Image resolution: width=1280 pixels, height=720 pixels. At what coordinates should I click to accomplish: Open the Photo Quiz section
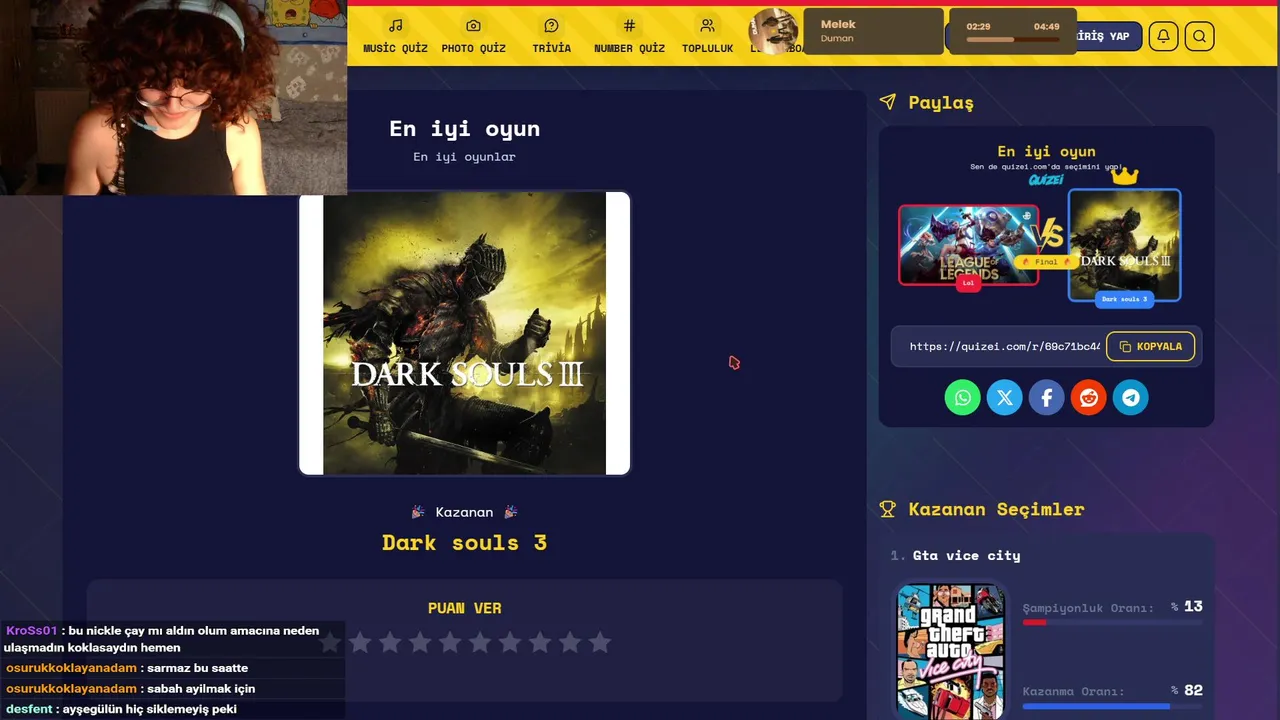click(x=473, y=36)
